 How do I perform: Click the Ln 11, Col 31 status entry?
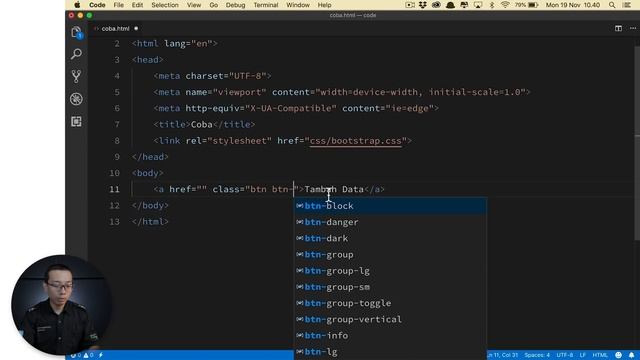click(502, 355)
